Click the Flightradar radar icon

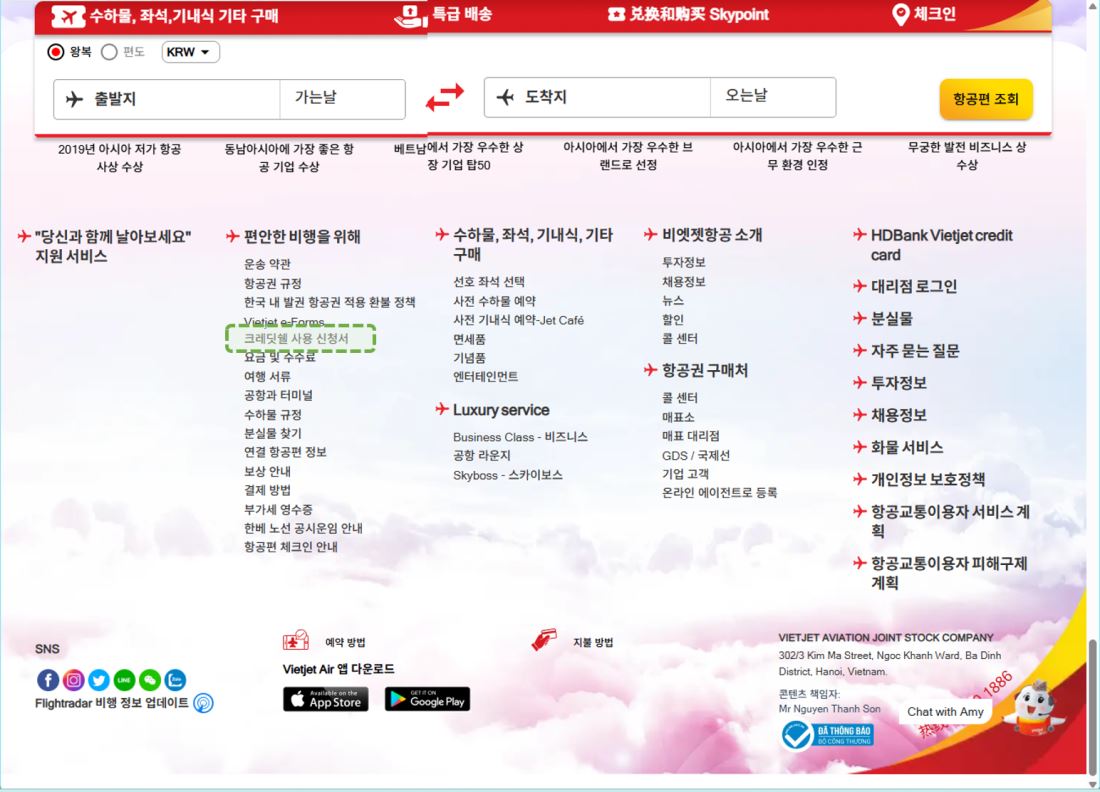(203, 703)
